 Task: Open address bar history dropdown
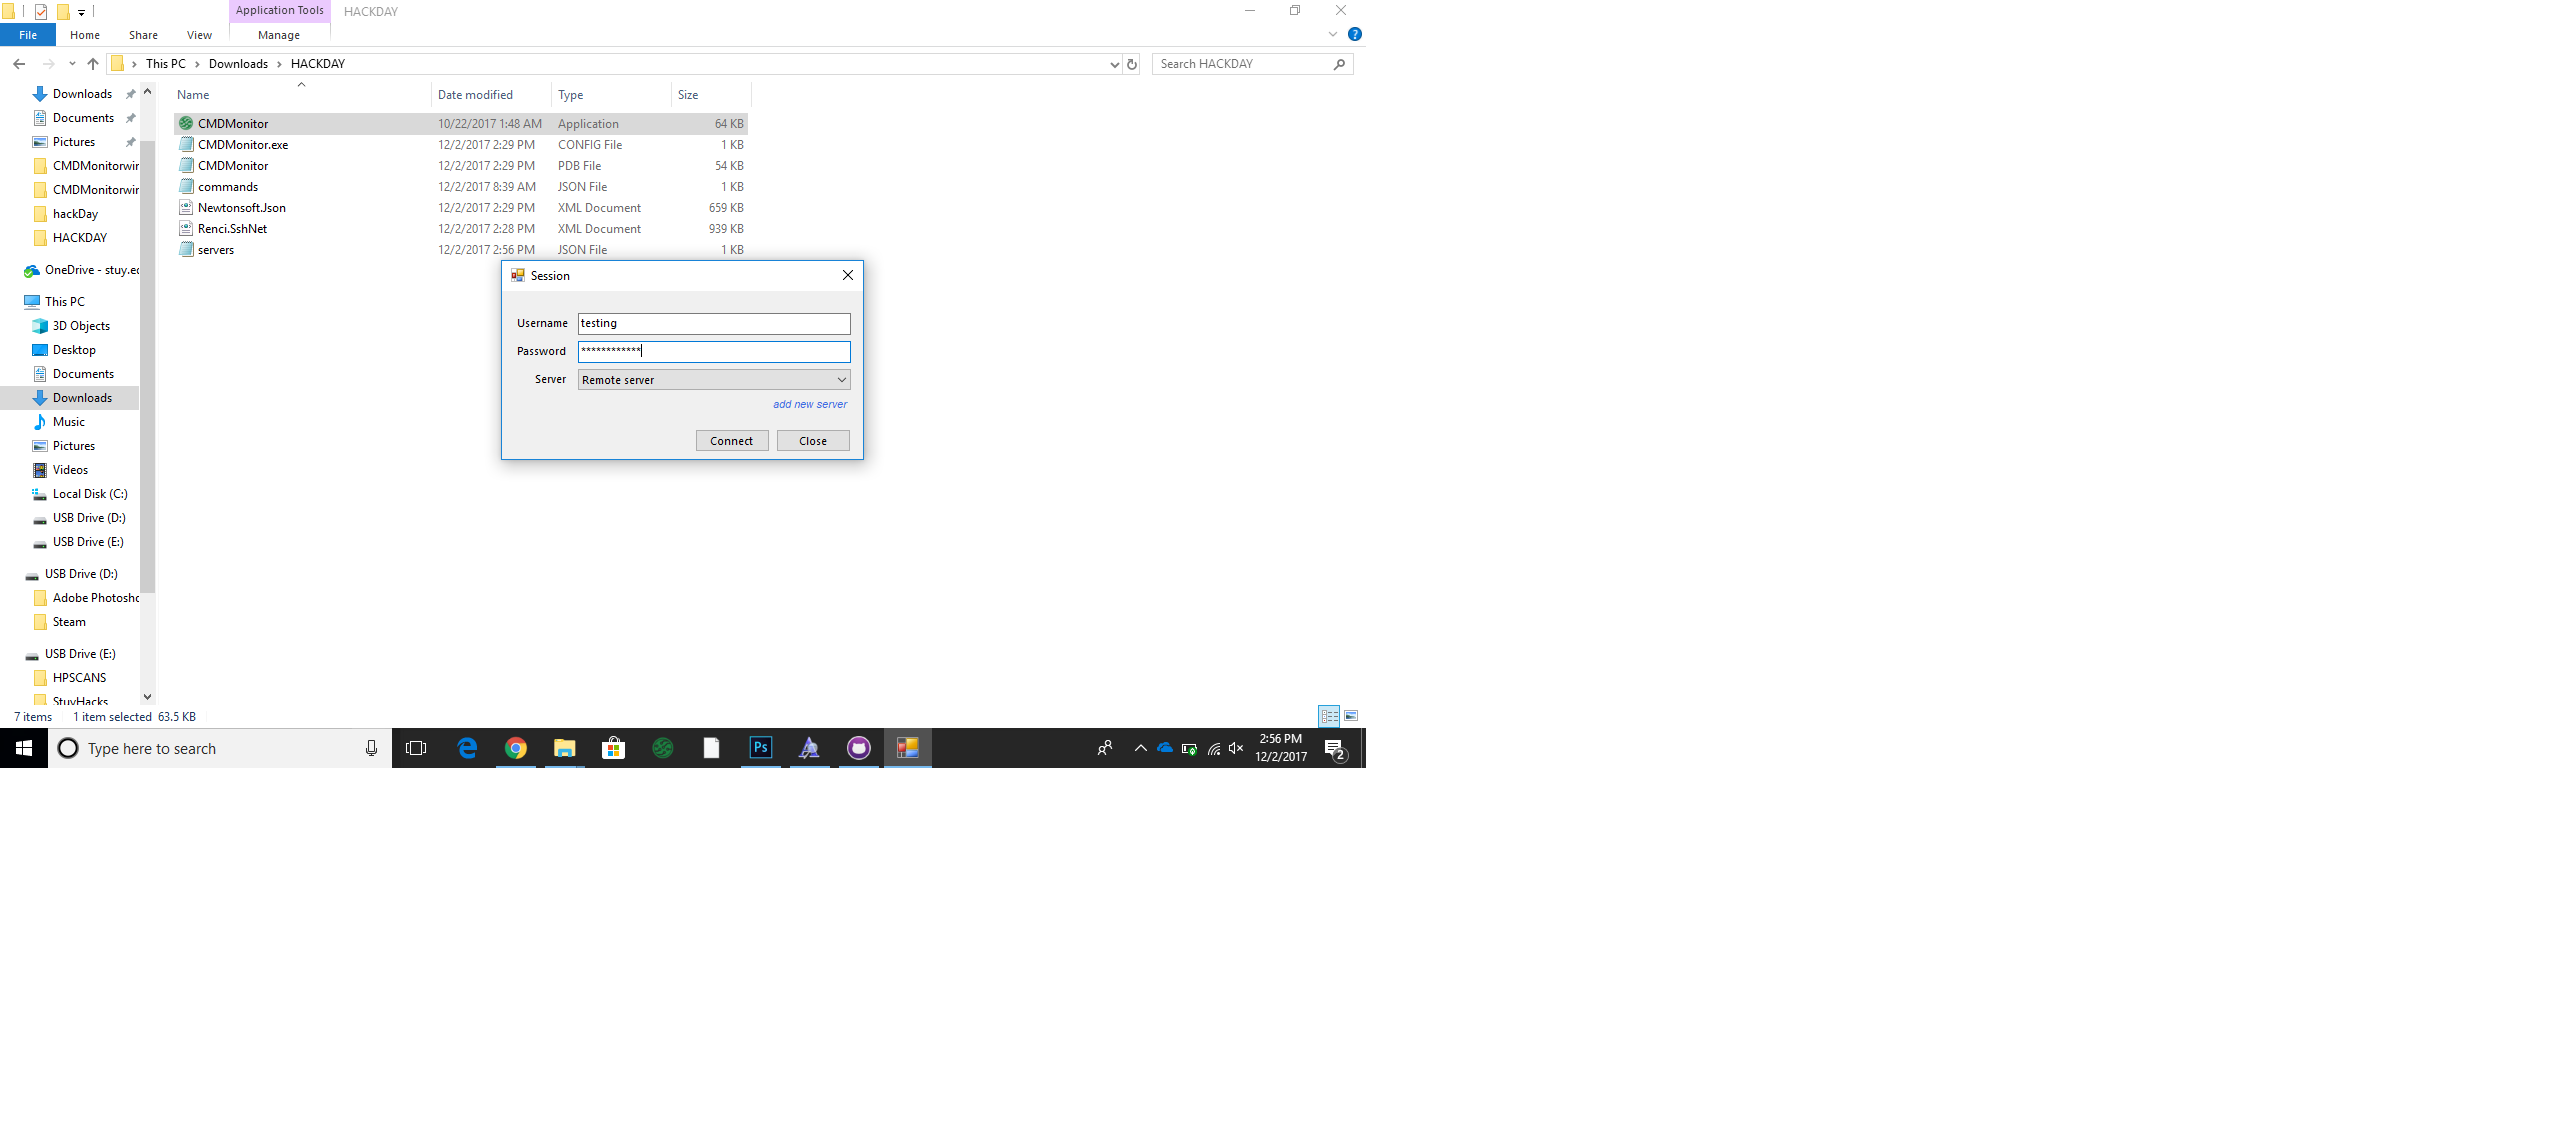[1114, 64]
